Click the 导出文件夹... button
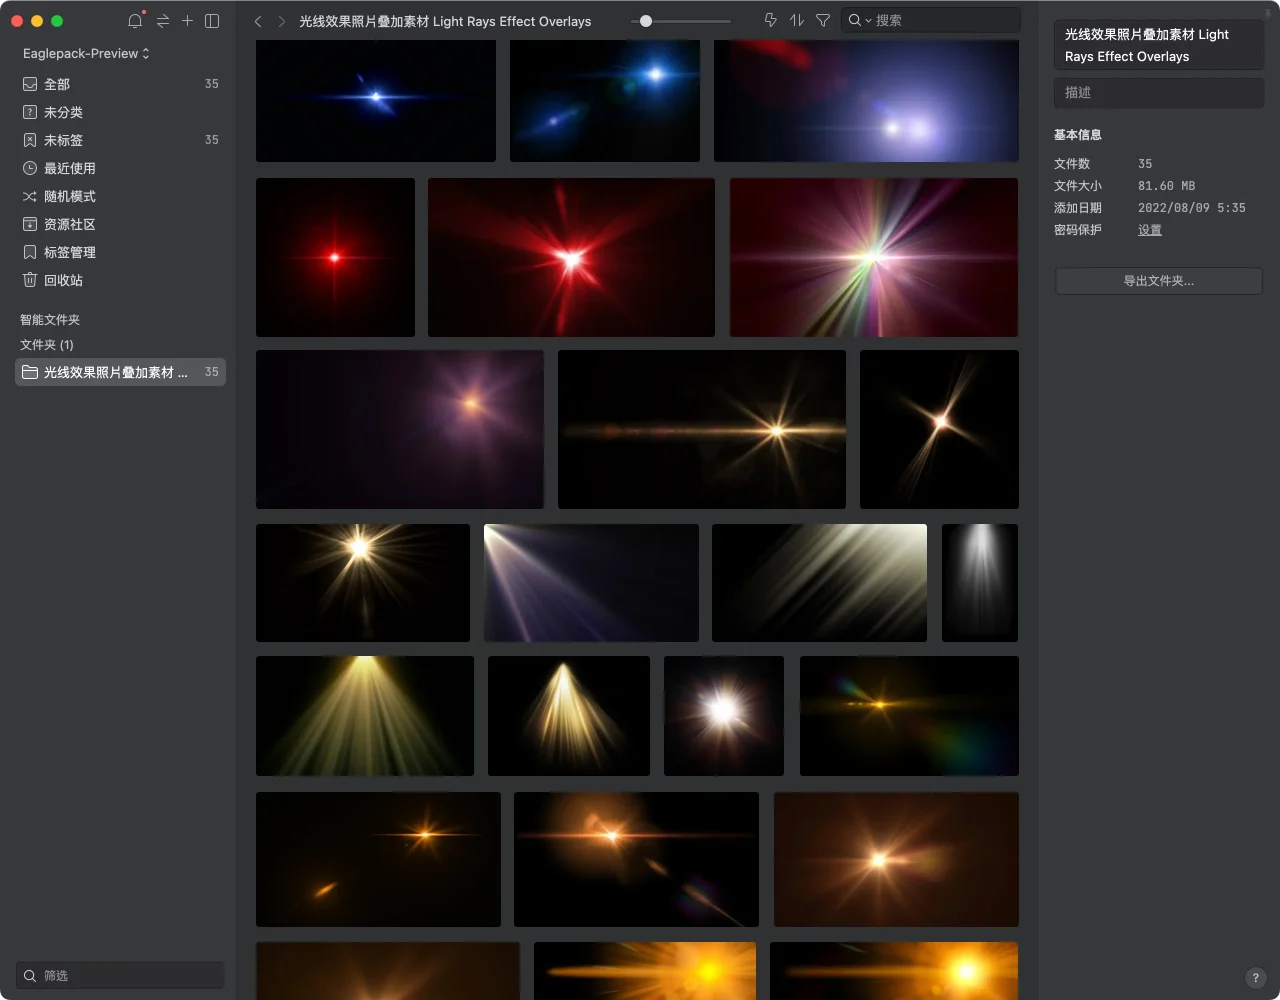Screen dimensions: 1280x1000 1158,281
